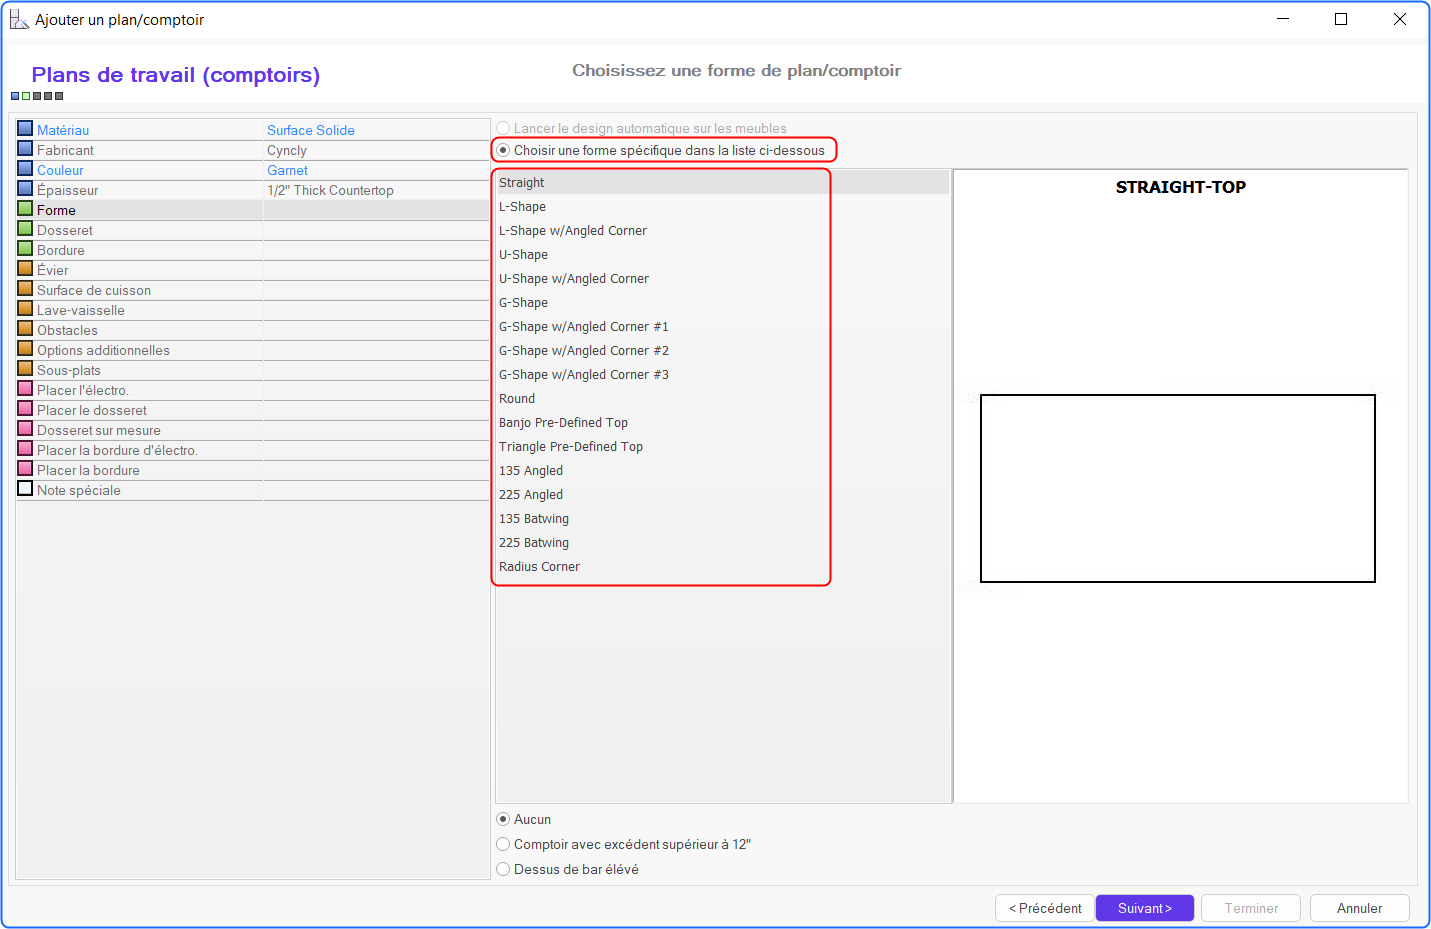Click the orange icon beside Surface de cuisson
The height and width of the screenshot is (929, 1431).
click(x=25, y=289)
